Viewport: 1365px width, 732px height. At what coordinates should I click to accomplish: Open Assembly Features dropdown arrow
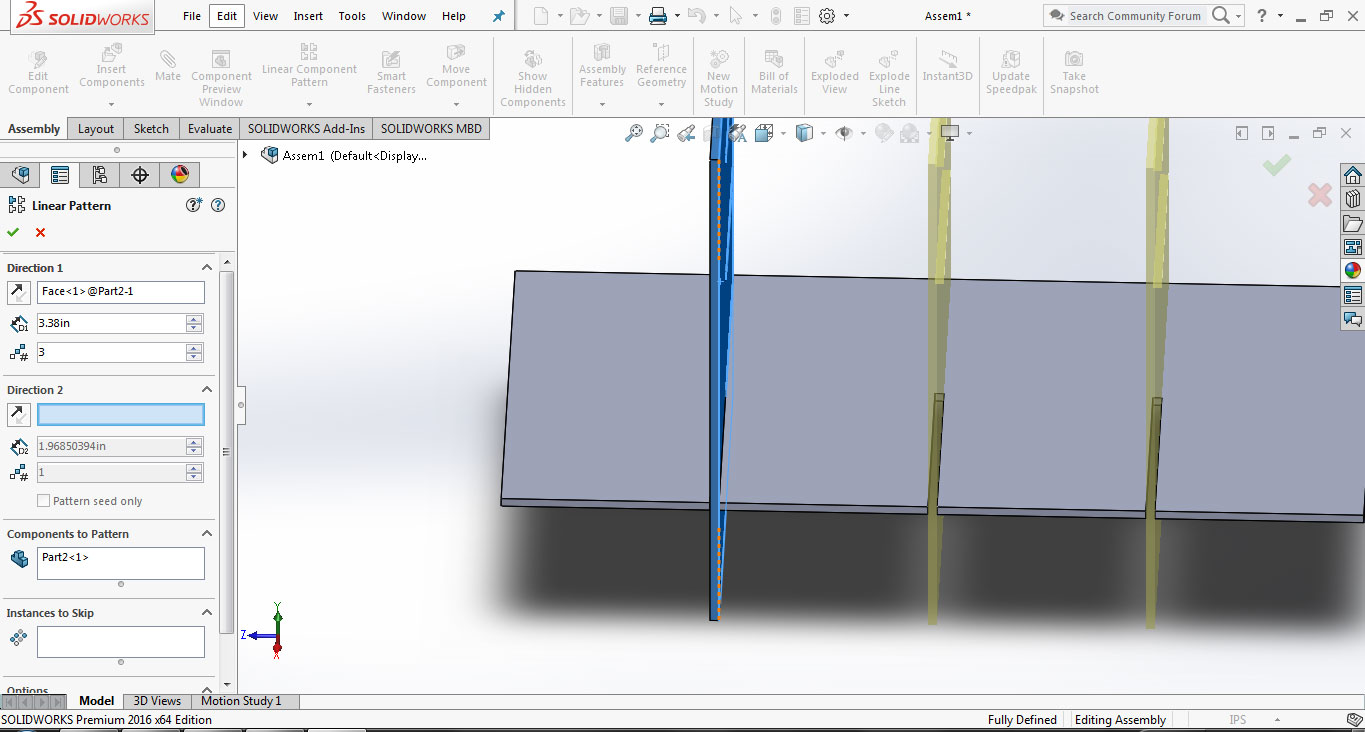pyautogui.click(x=602, y=104)
